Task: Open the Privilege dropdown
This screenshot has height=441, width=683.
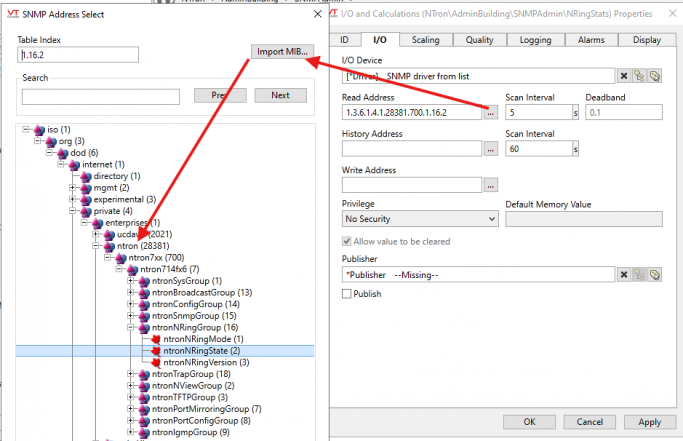Action: point(419,218)
